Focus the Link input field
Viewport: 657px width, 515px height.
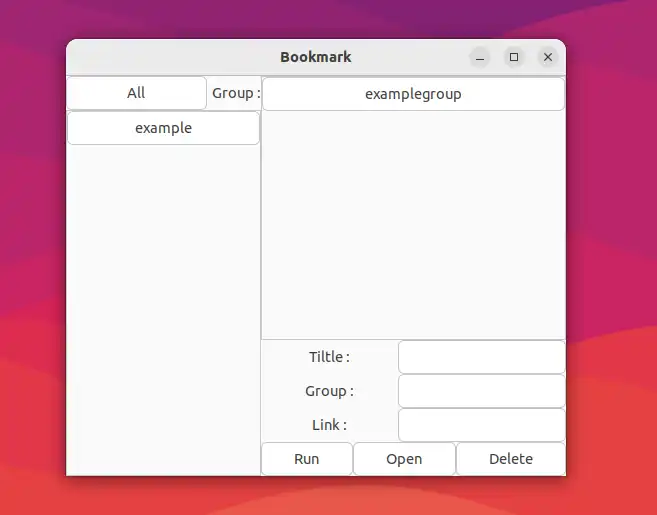point(481,425)
